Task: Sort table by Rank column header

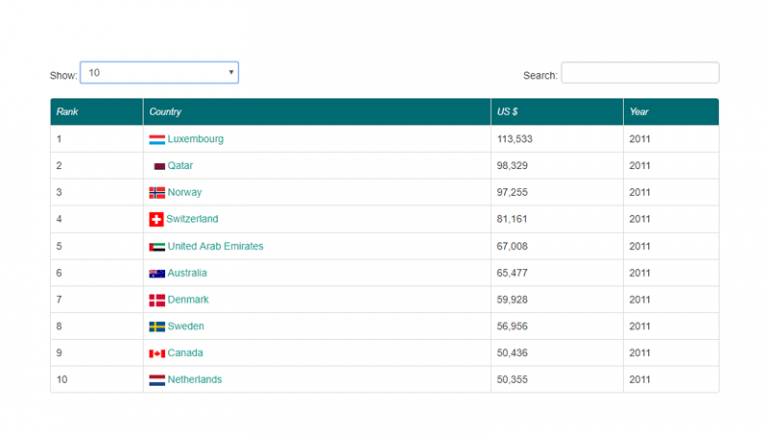Action: (67, 112)
